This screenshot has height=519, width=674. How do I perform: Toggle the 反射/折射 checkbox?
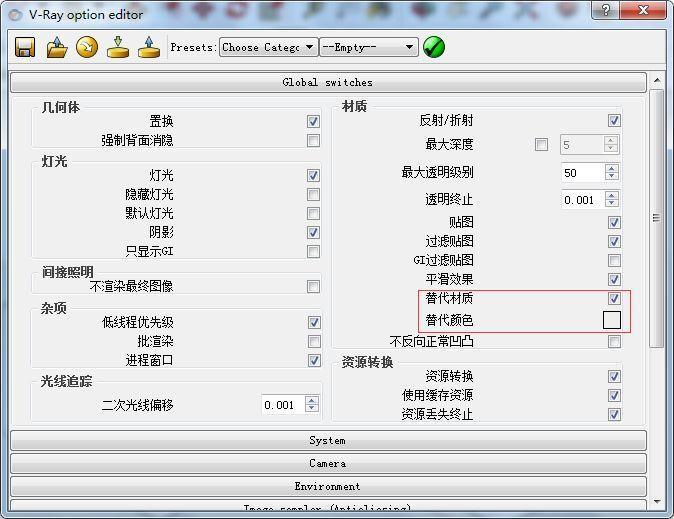click(614, 120)
